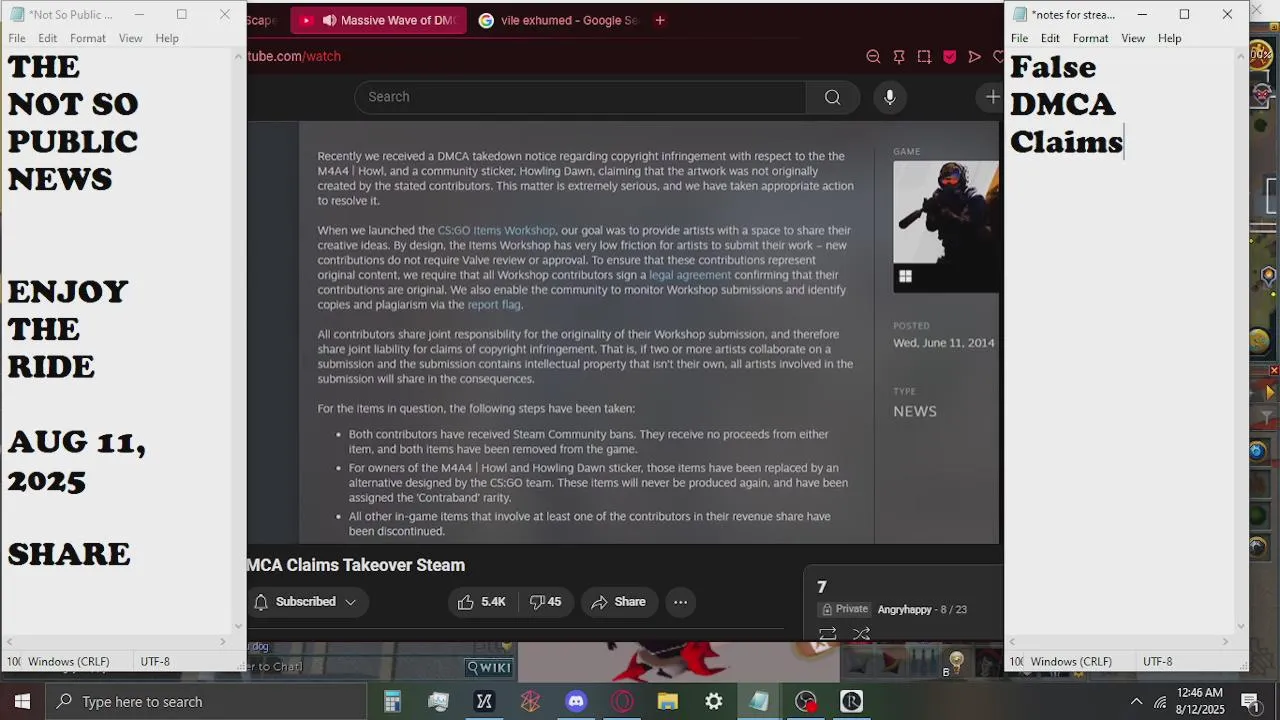Open the File Explorer taskbar icon

(667, 702)
